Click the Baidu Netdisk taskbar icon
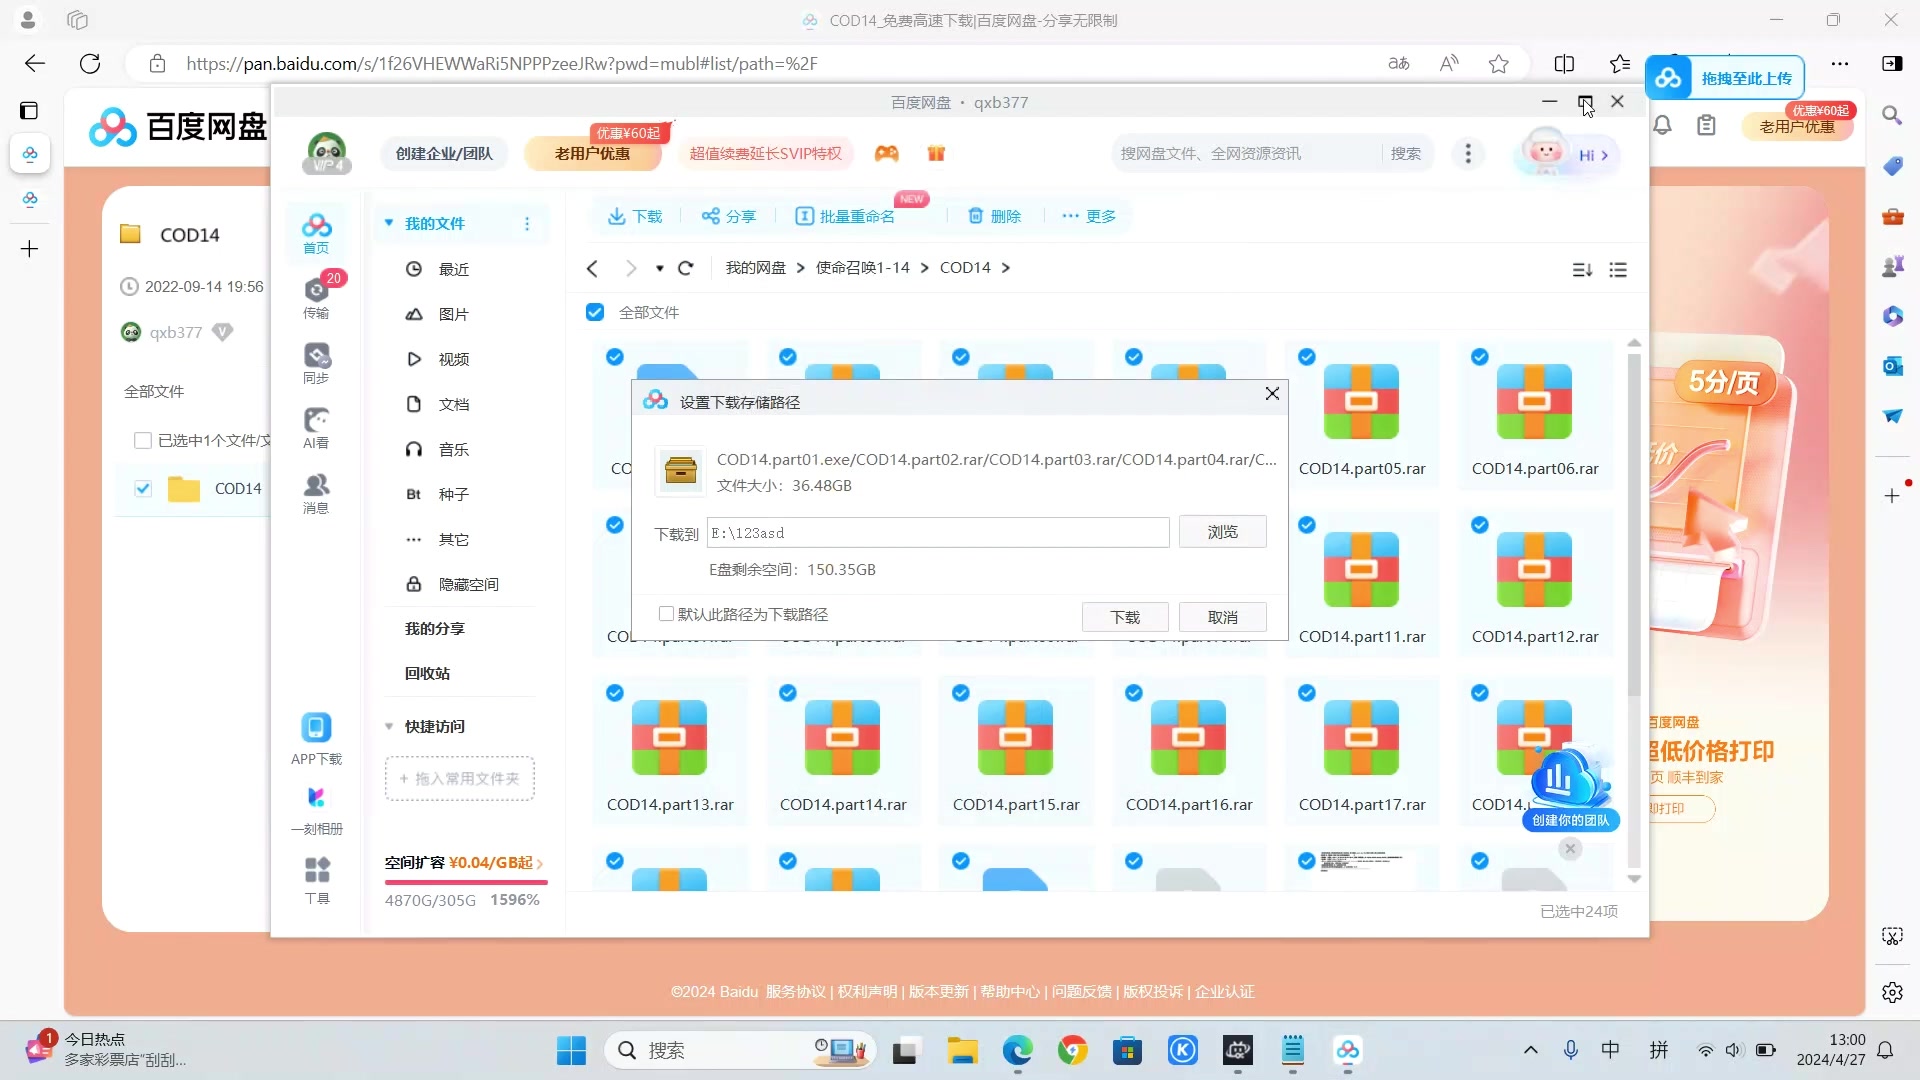 (x=1348, y=1050)
